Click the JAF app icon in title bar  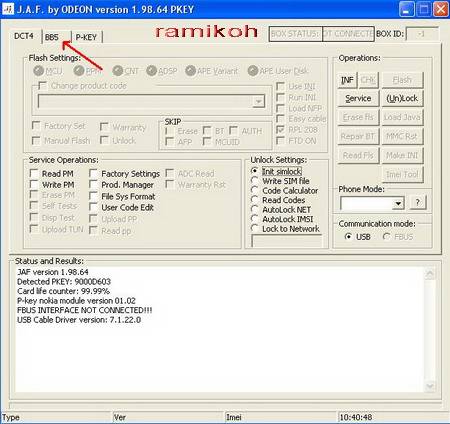[8, 9]
